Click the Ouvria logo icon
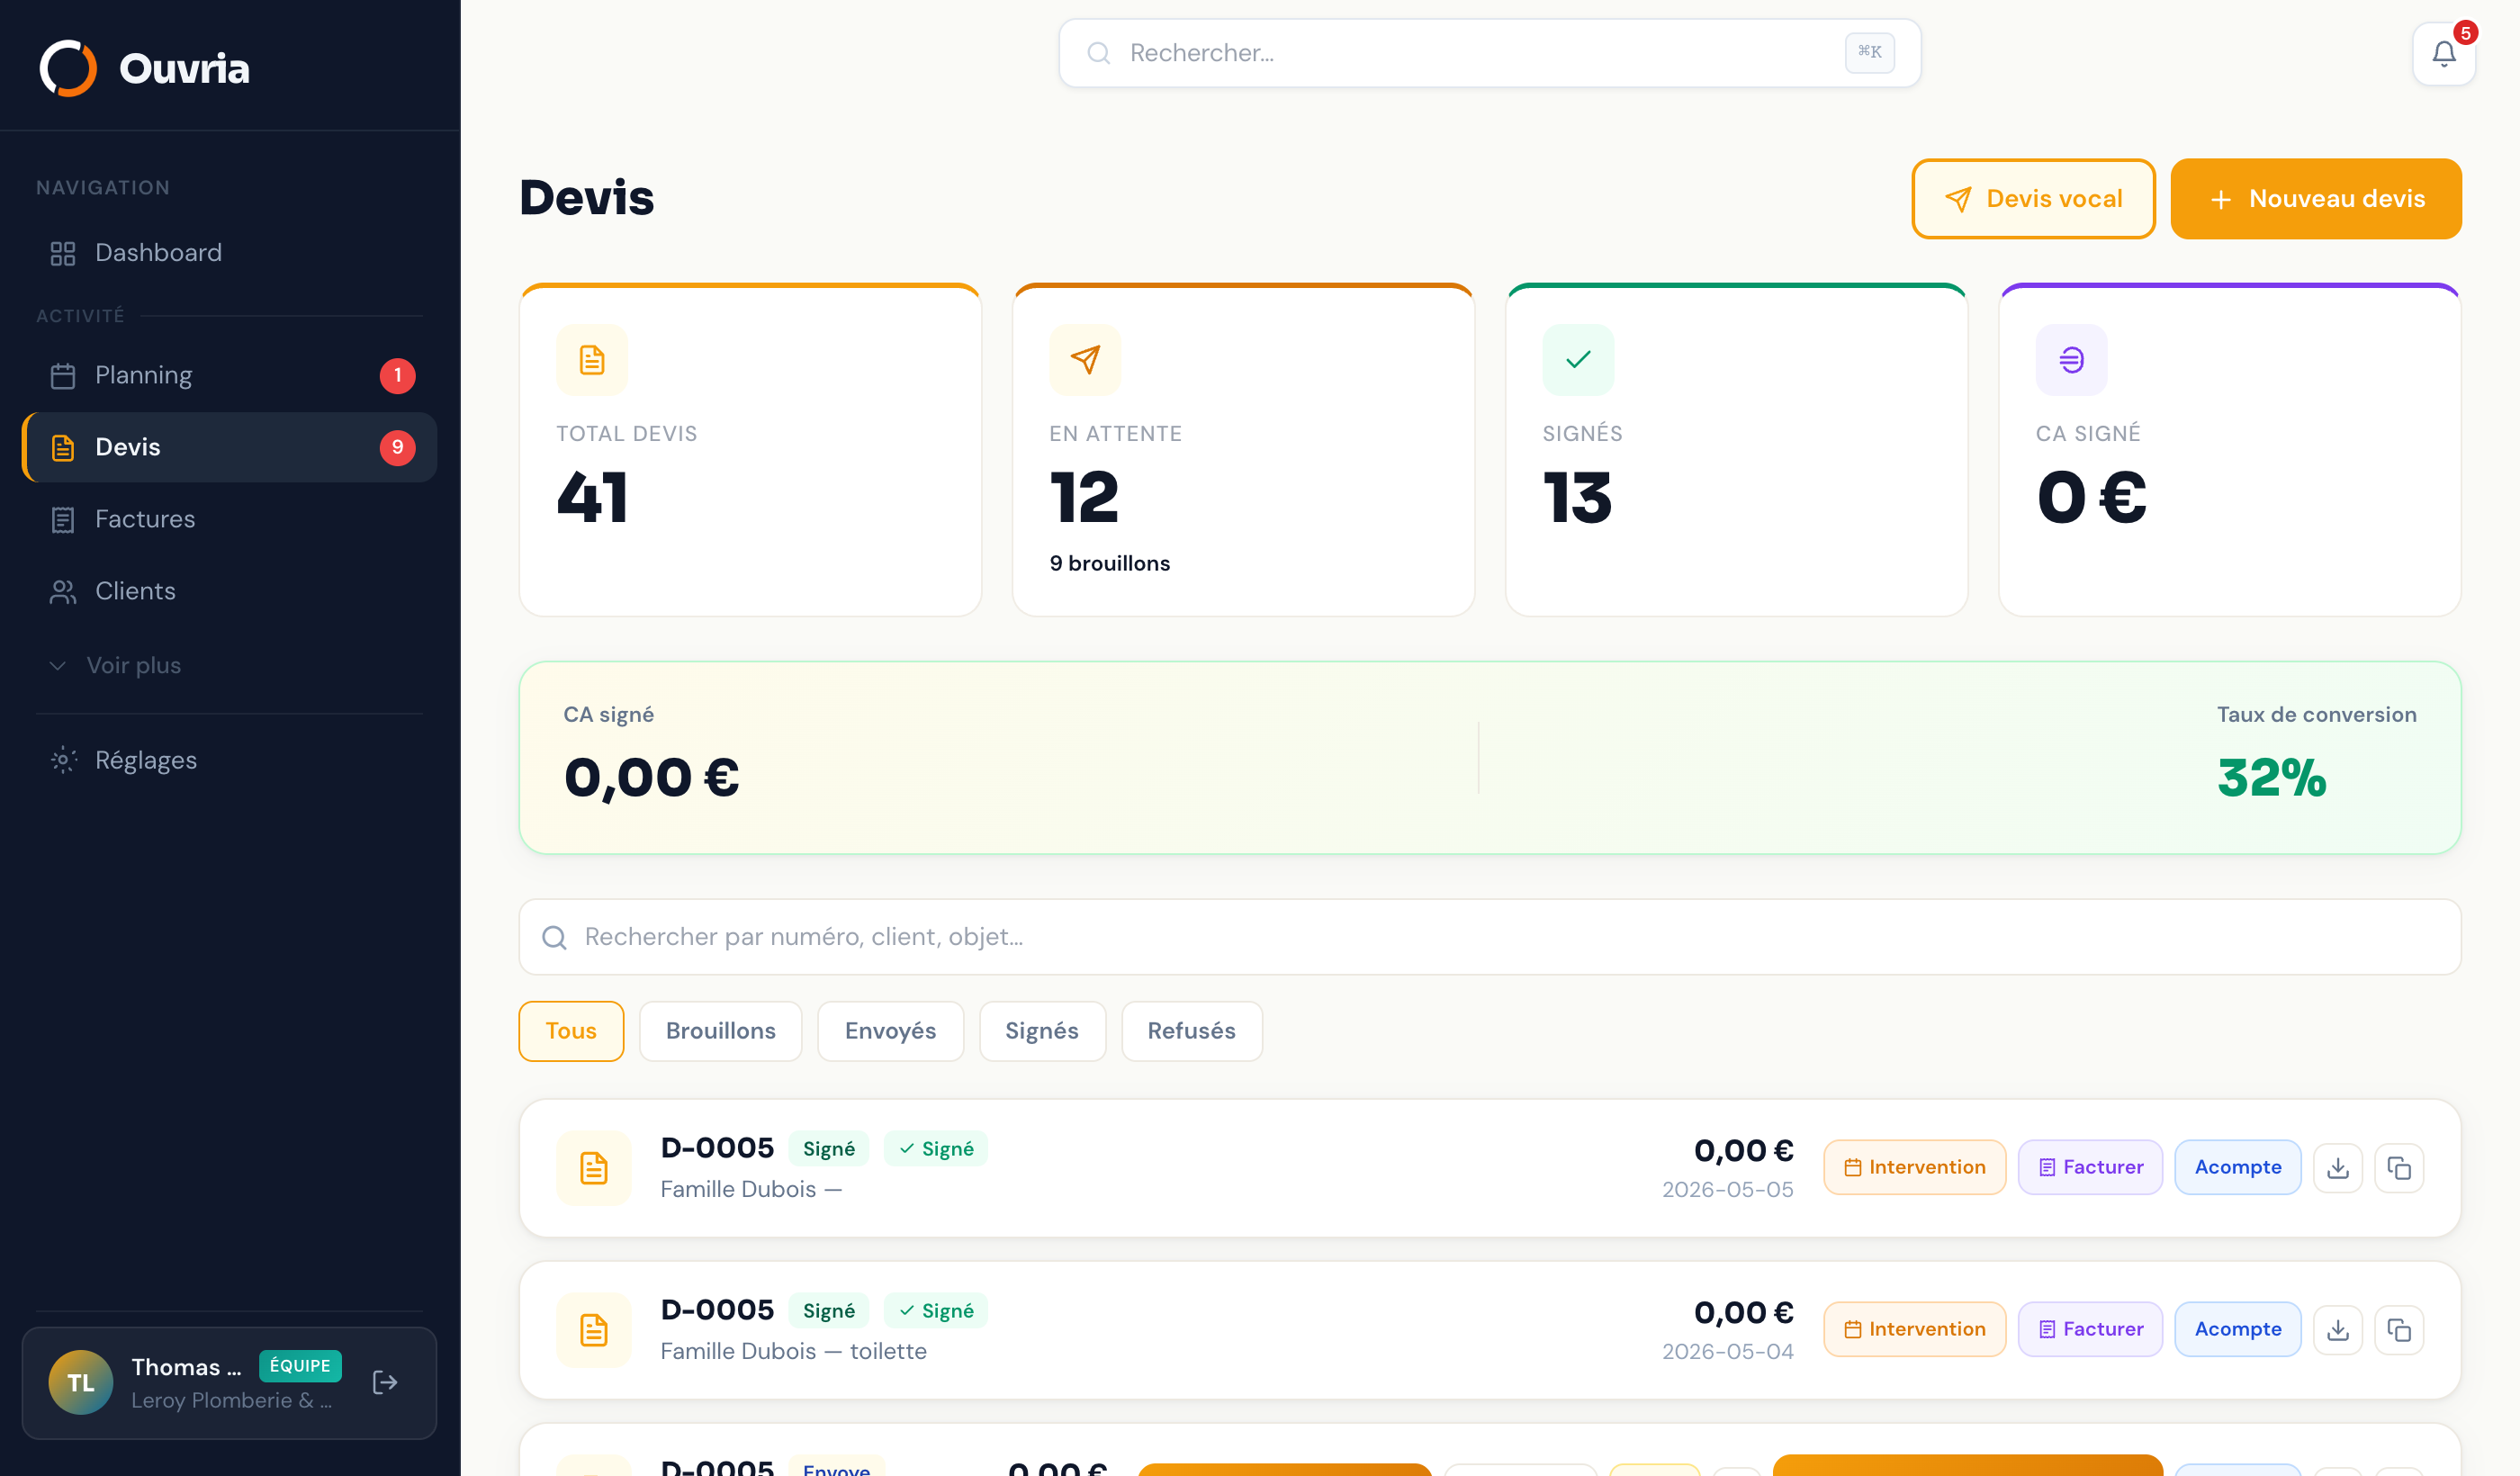The image size is (2520, 1476). point(68,68)
